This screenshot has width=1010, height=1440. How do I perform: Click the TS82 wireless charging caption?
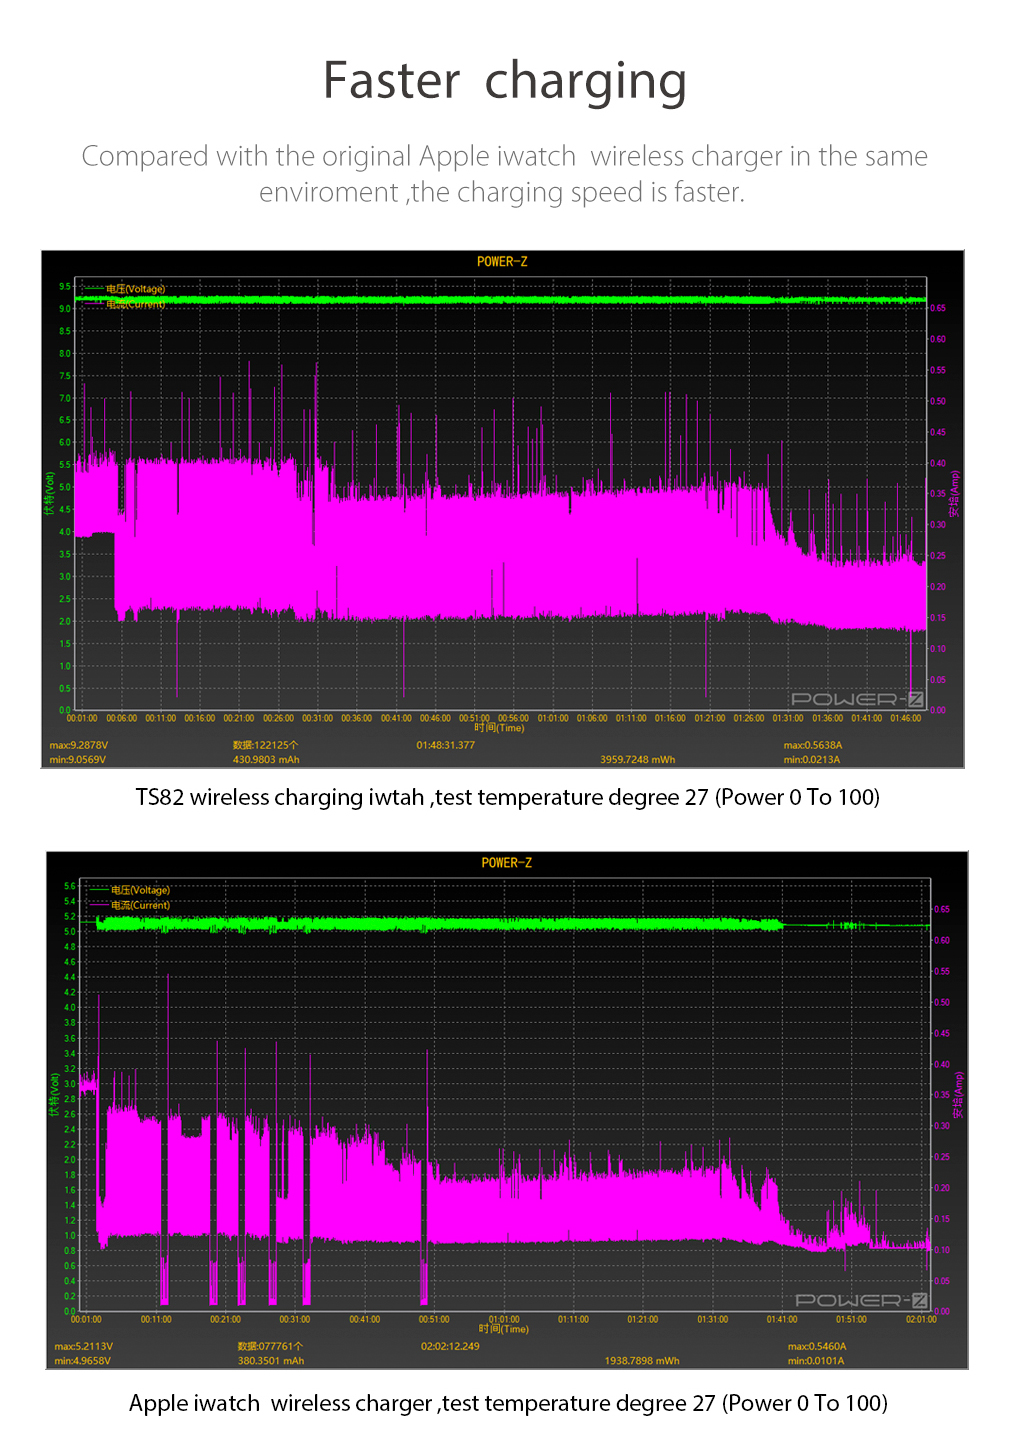coord(508,798)
